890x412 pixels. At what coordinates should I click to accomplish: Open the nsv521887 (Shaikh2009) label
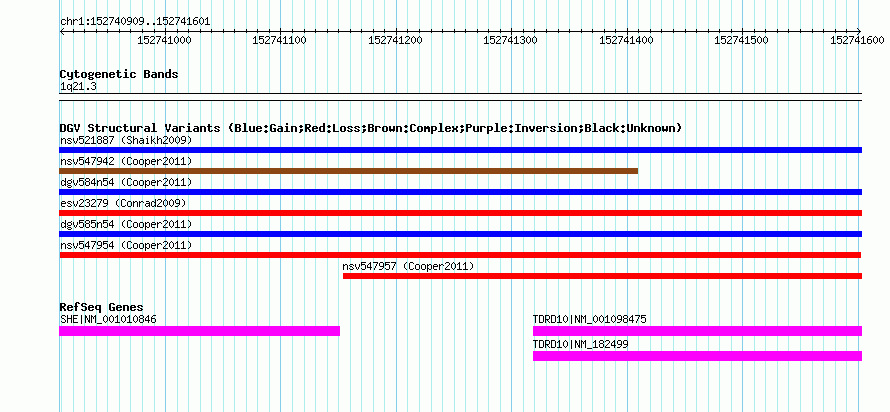pyautogui.click(x=126, y=140)
